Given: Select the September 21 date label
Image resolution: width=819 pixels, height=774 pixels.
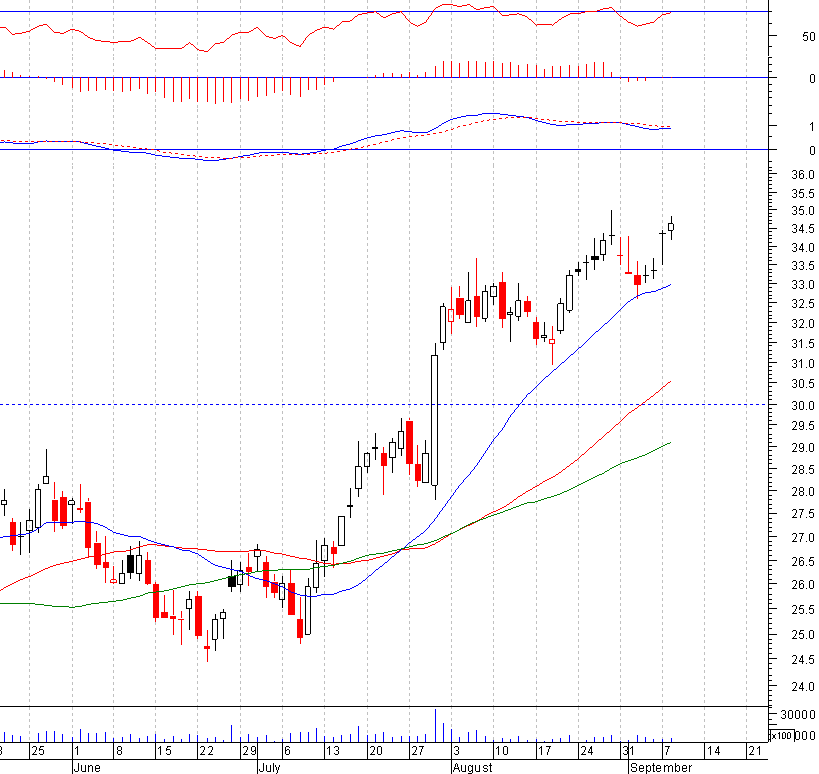Looking at the screenshot, I should pos(755,751).
